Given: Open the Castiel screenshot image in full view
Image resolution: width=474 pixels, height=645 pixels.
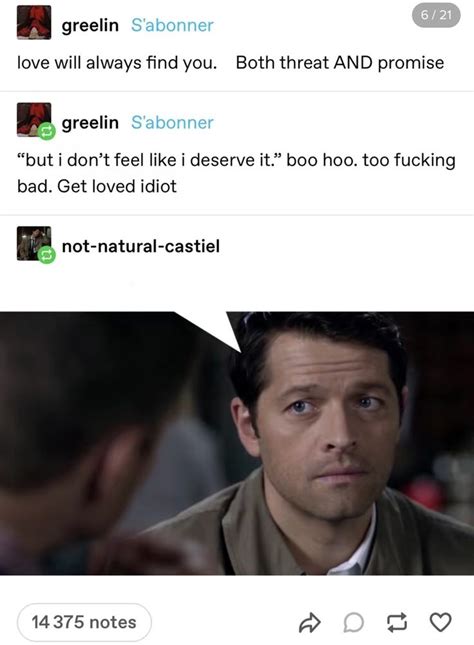Looking at the screenshot, I should 237,443.
